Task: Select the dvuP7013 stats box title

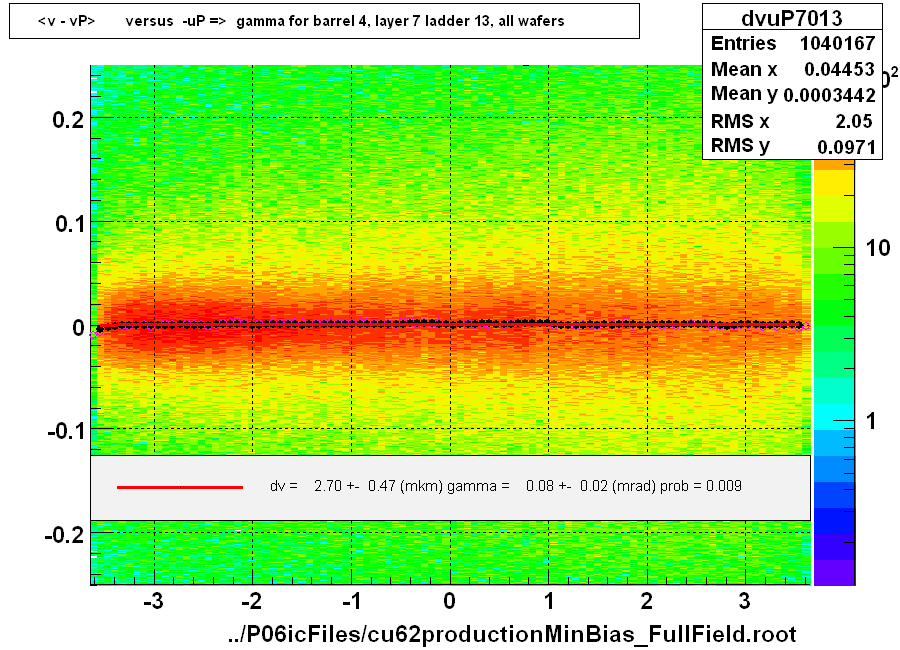Action: (x=792, y=18)
